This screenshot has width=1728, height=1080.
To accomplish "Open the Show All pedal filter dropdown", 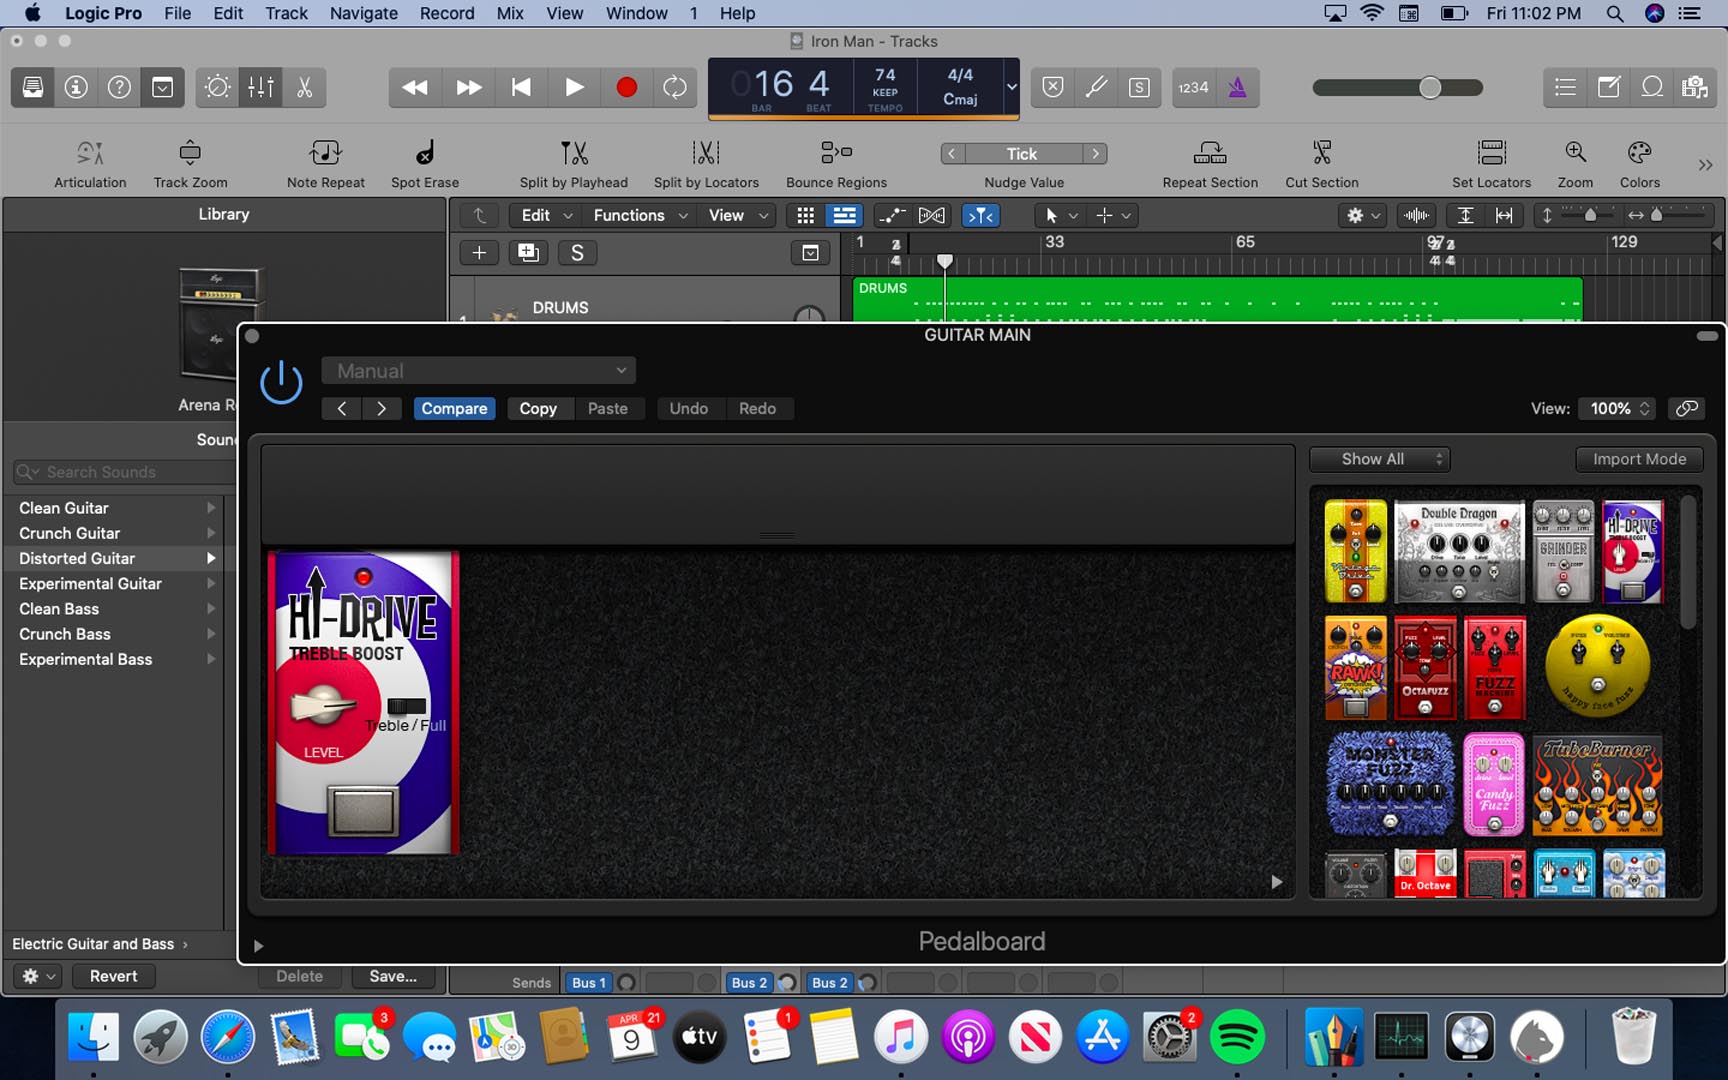I will tap(1380, 459).
